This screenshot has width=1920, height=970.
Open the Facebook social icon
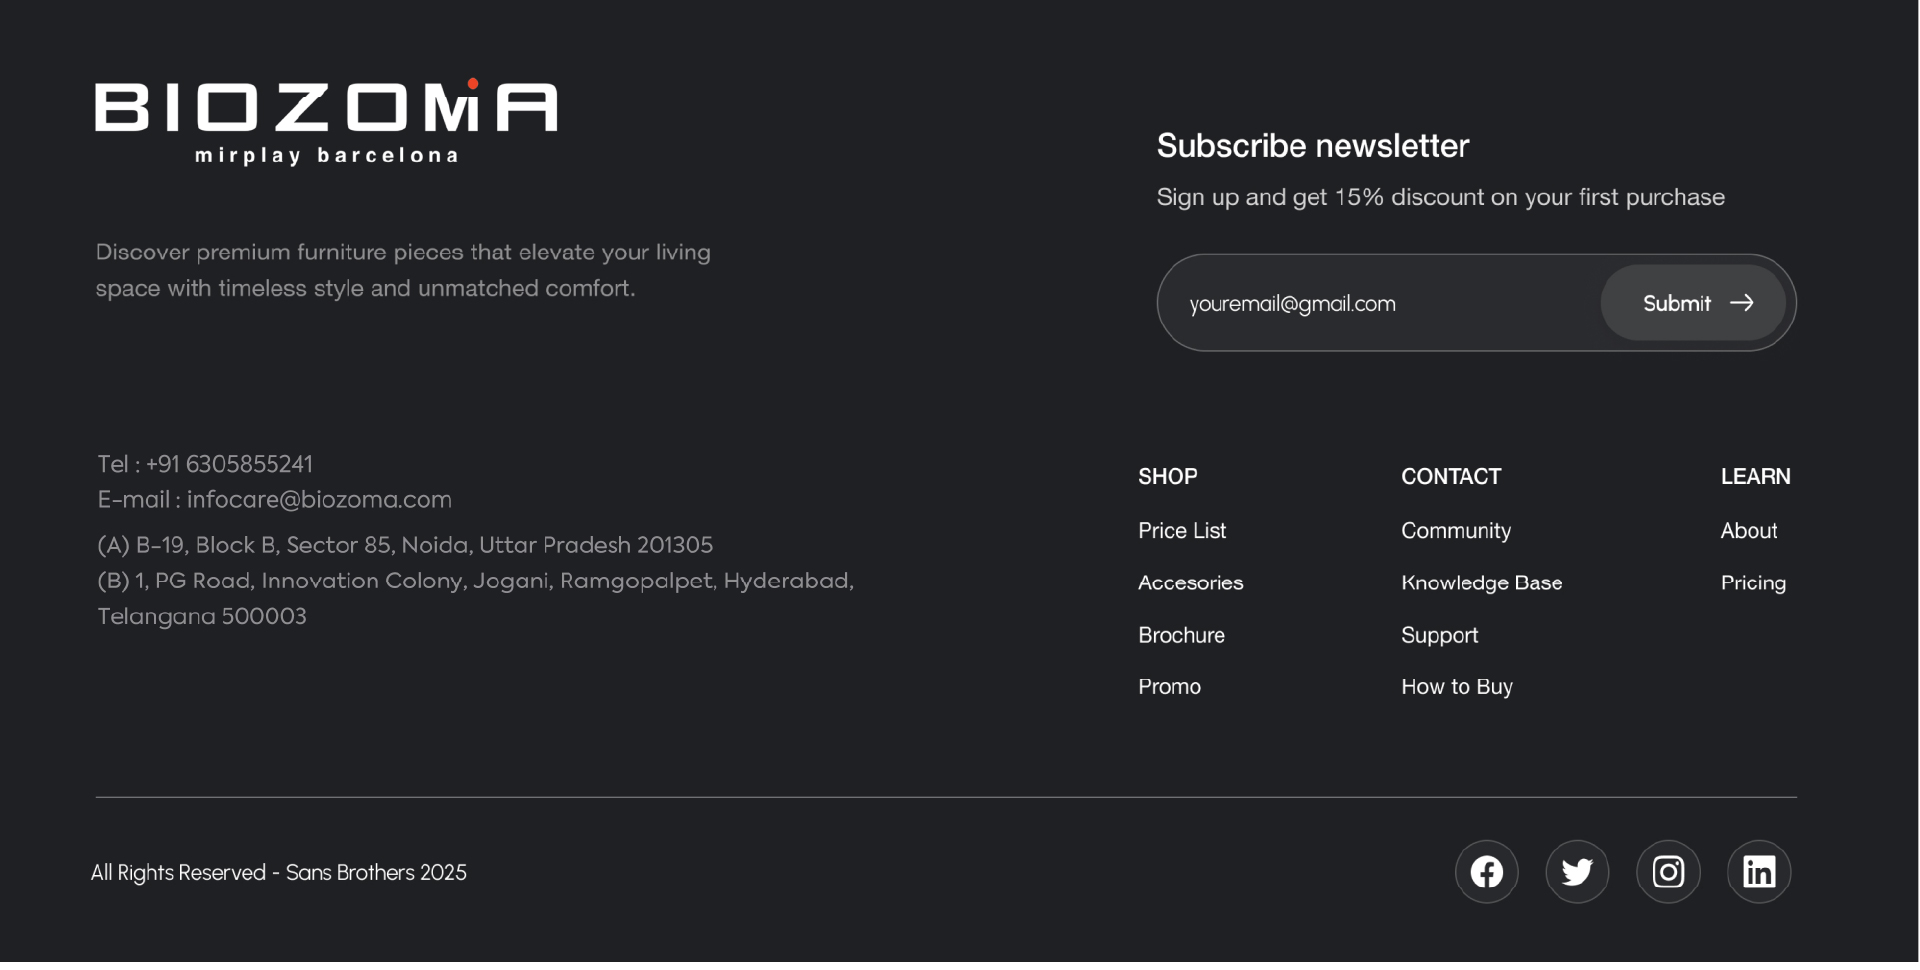1486,872
